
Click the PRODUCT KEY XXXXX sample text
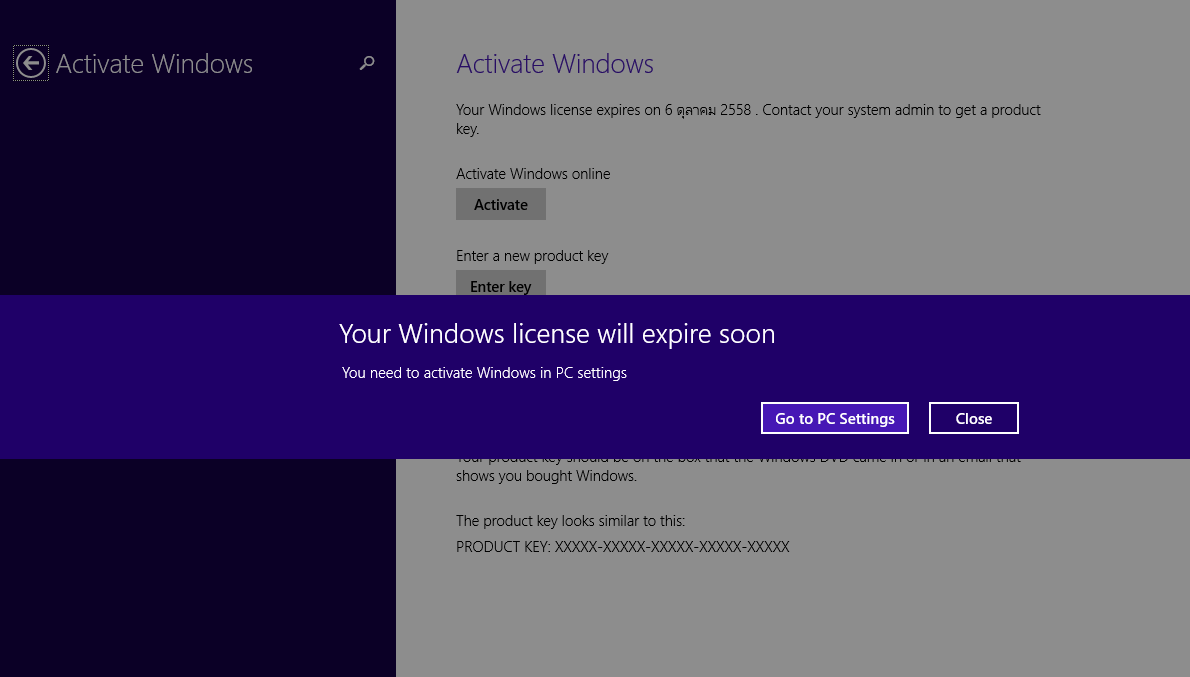[623, 546]
